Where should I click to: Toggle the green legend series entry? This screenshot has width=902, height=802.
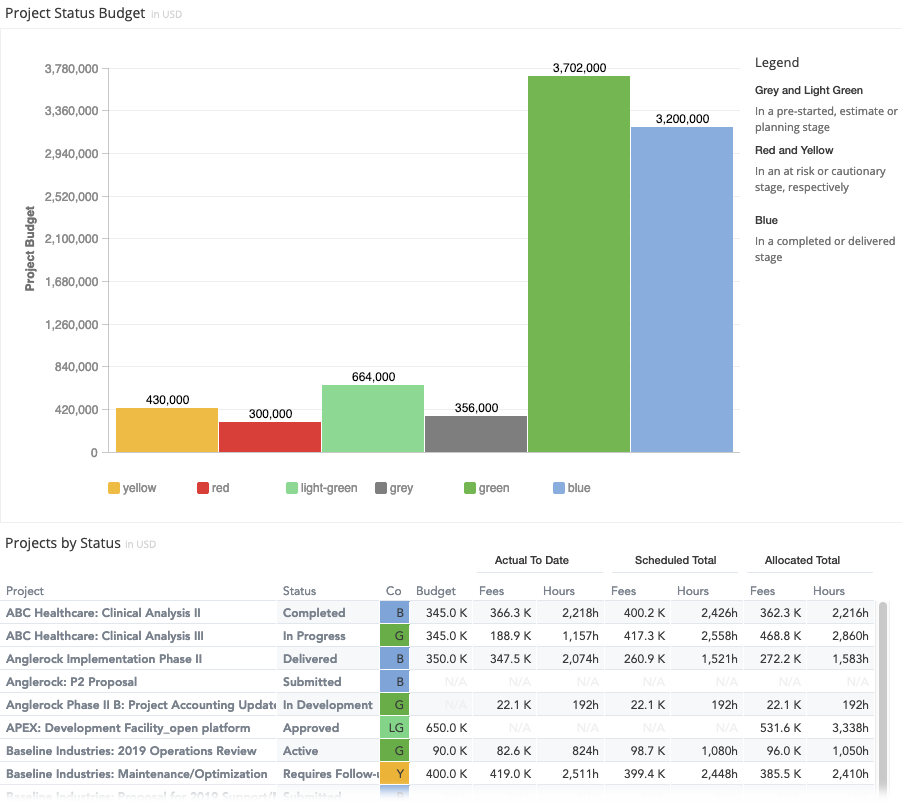pos(487,488)
